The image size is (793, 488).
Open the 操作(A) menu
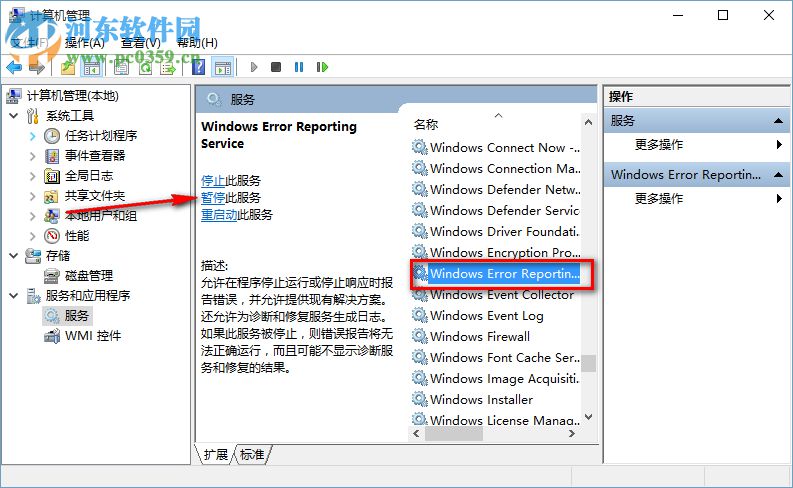(84, 43)
